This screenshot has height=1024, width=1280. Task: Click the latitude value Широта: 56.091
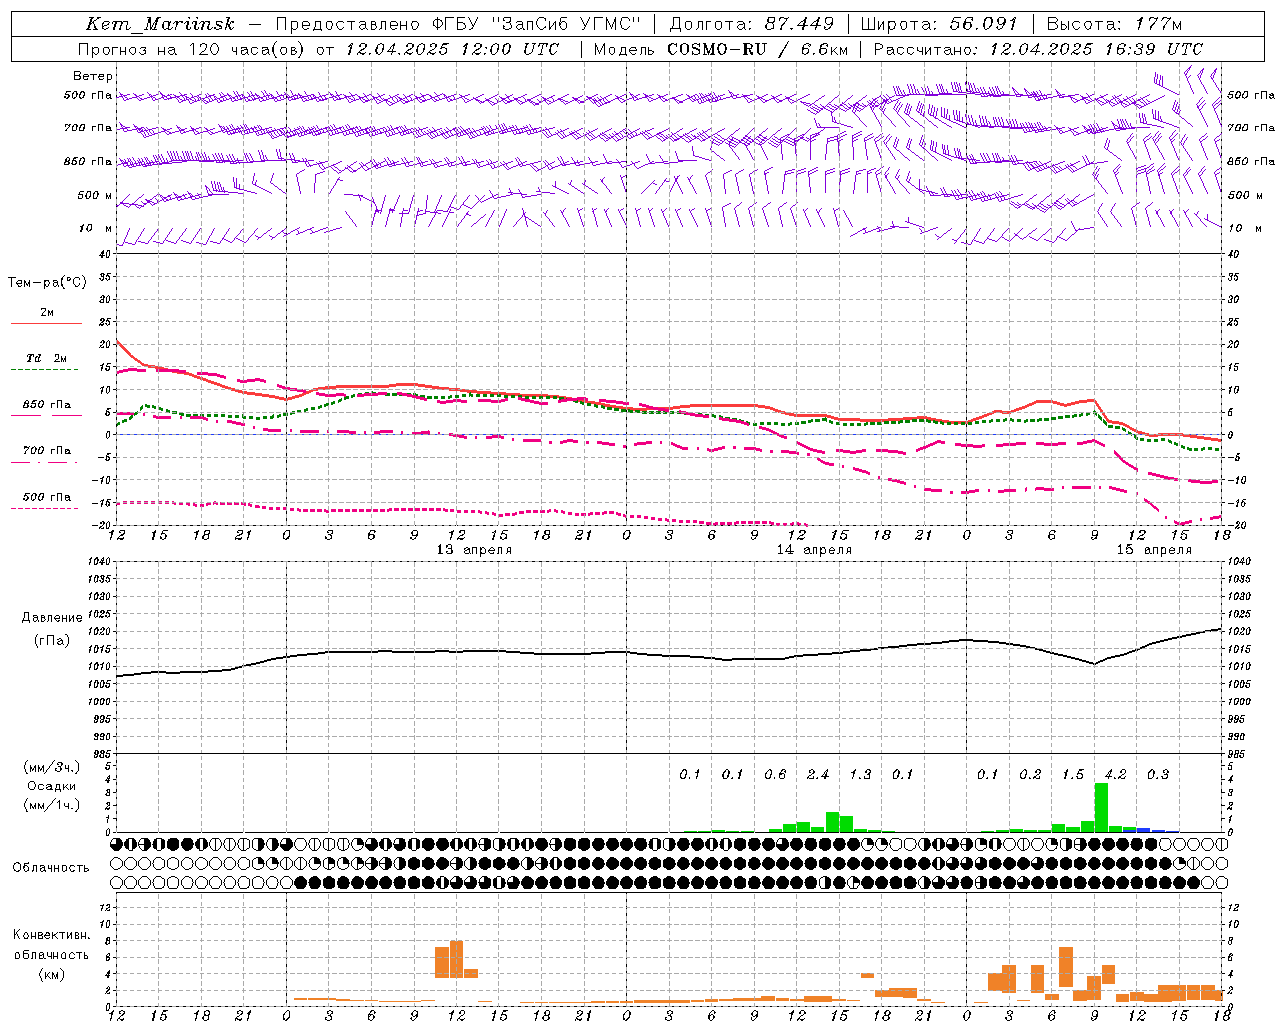click(939, 24)
